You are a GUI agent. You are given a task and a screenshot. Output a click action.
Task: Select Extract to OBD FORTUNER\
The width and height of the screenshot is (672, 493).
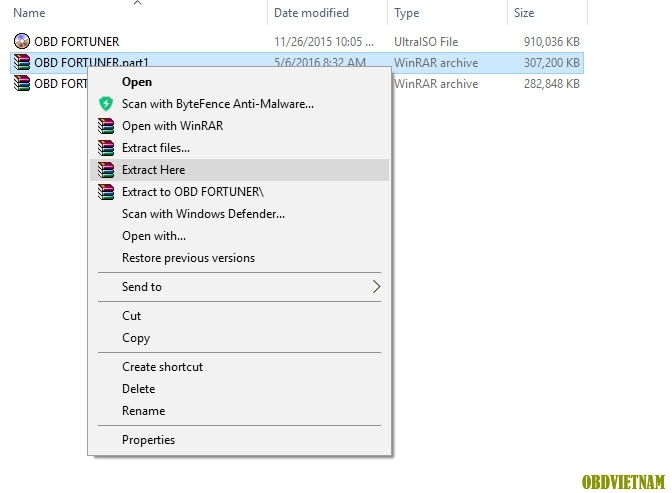193,192
